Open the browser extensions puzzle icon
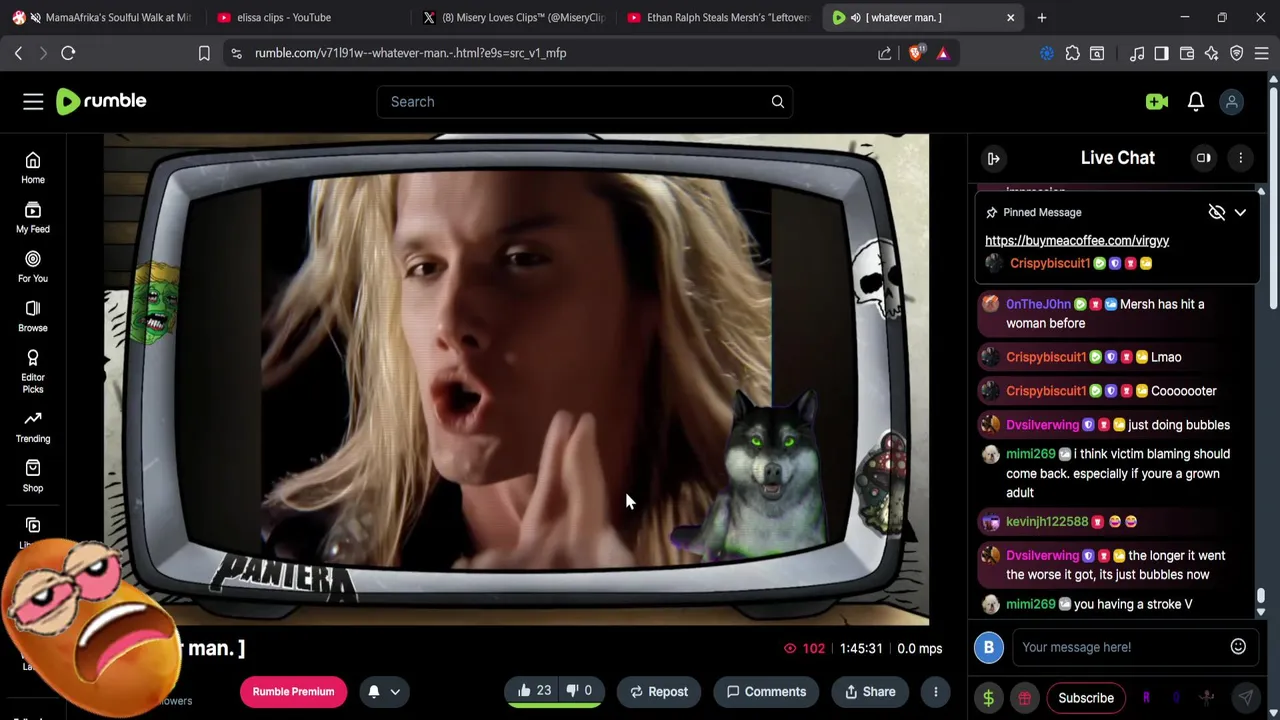This screenshot has width=1280, height=720. (x=1073, y=53)
